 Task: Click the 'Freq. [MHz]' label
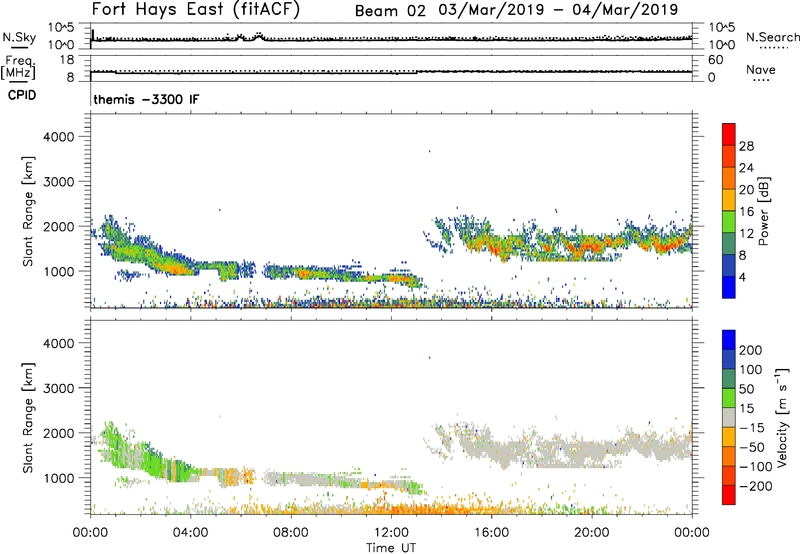(x=19, y=67)
